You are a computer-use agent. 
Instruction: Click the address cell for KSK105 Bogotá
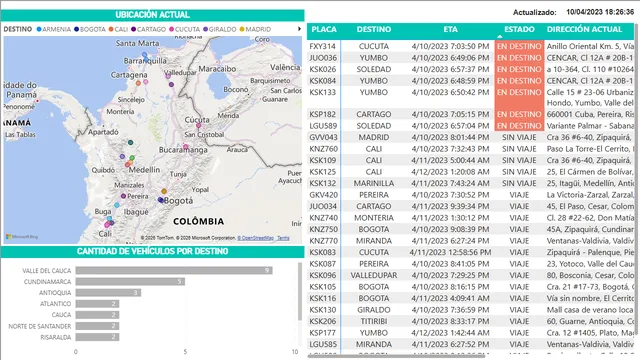pos(590,287)
